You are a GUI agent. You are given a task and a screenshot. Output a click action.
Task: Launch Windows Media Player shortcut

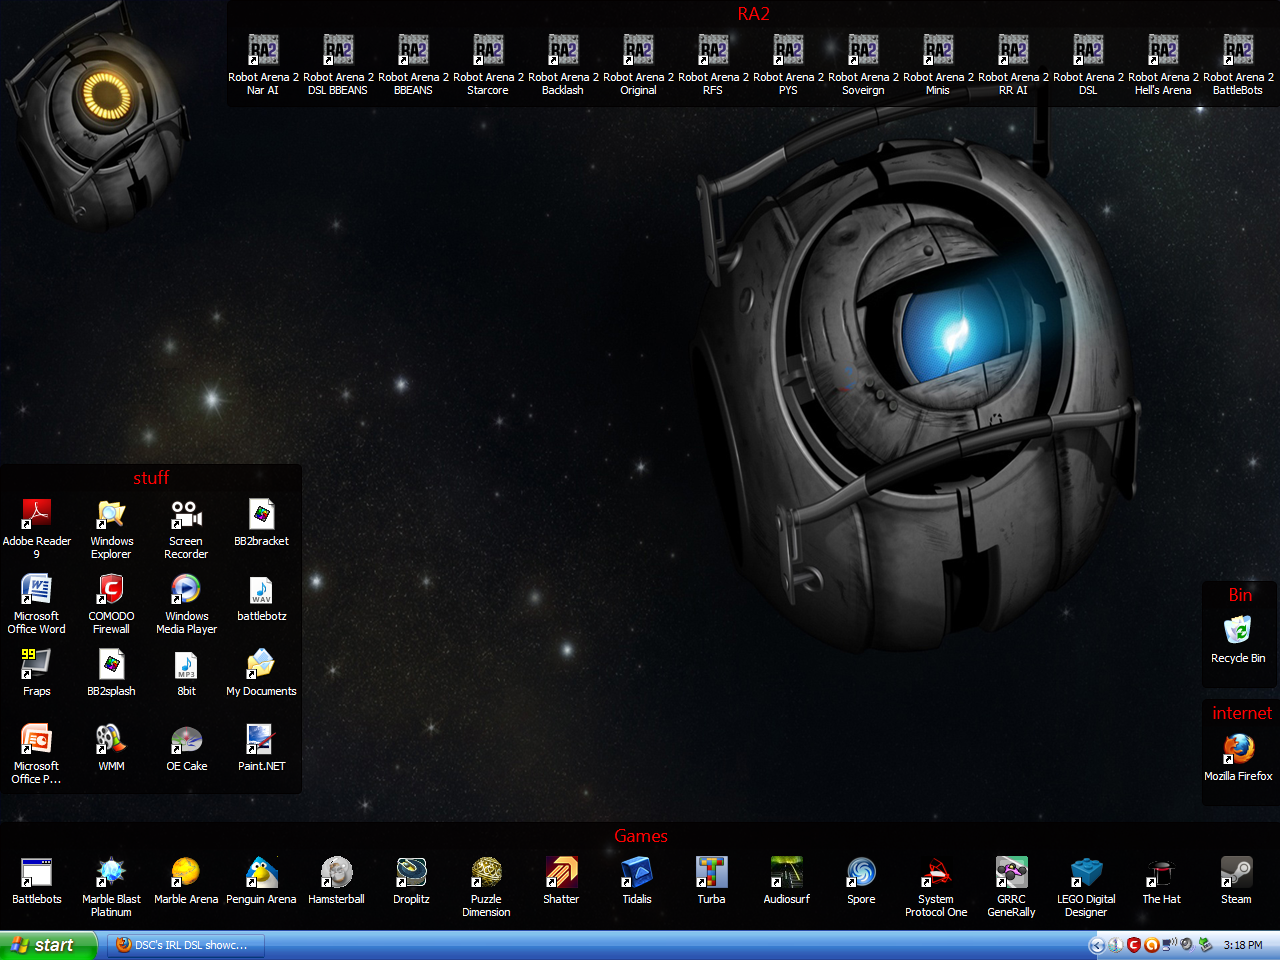pyautogui.click(x=186, y=604)
